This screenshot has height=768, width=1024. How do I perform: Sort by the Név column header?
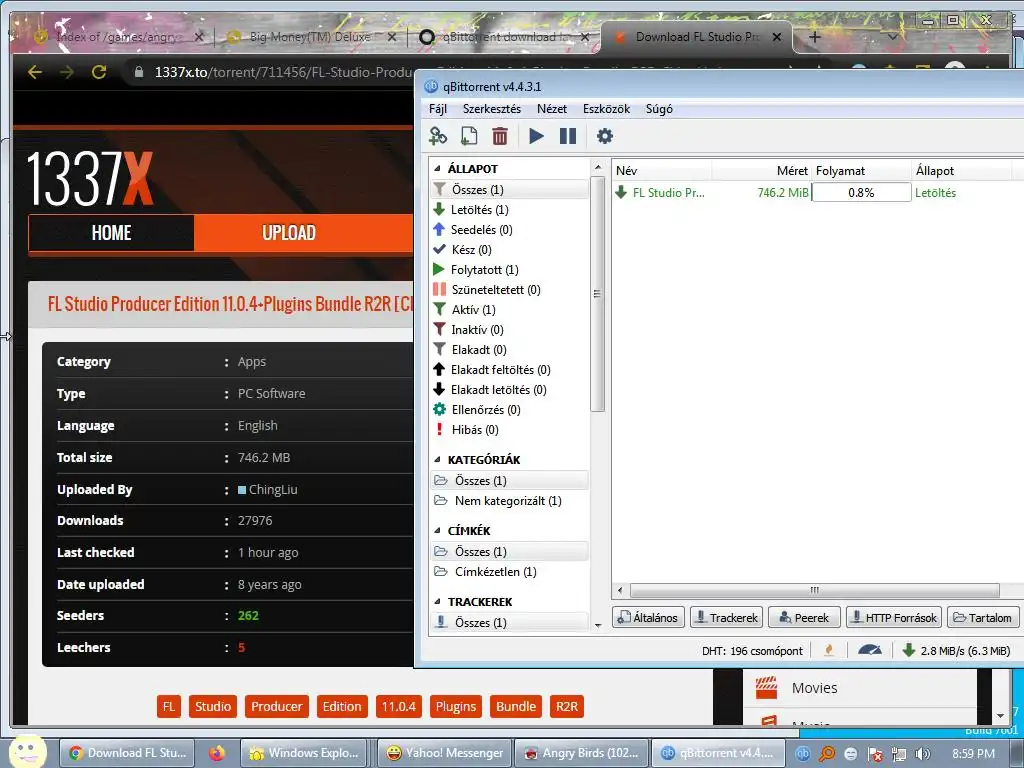pyautogui.click(x=662, y=170)
